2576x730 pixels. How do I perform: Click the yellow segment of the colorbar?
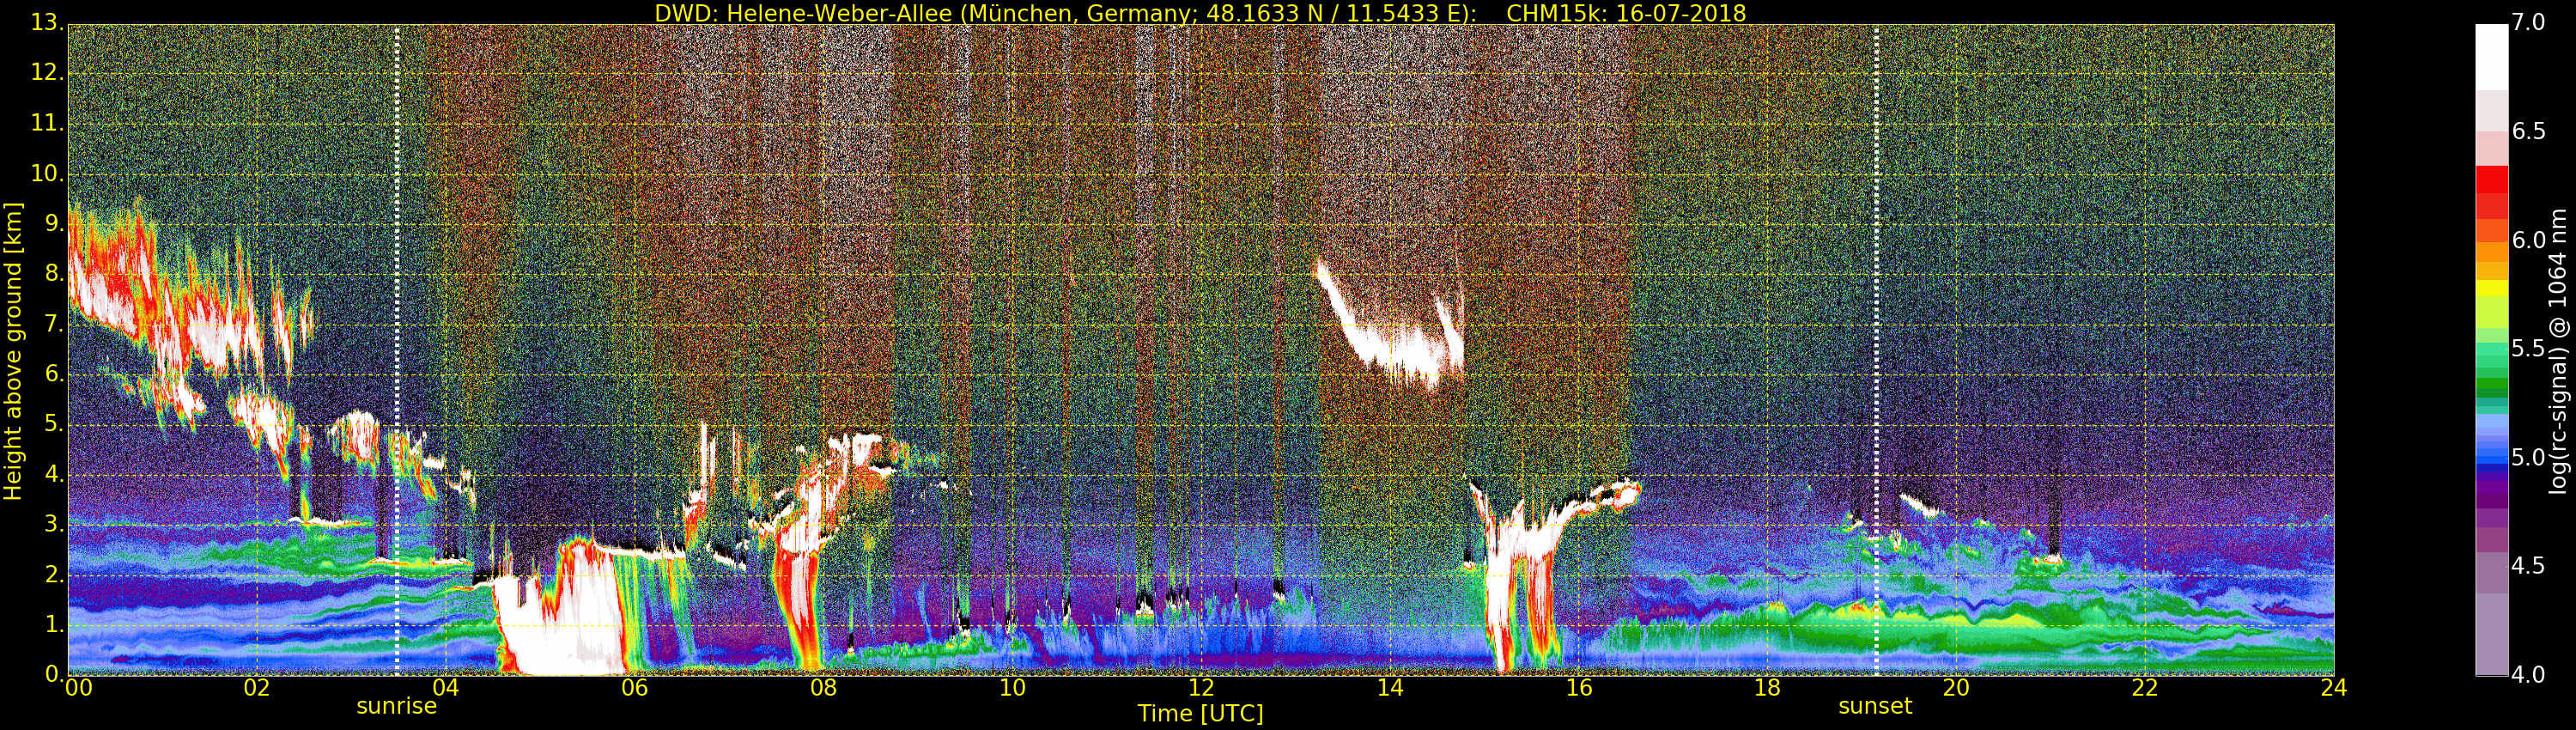tap(2491, 288)
